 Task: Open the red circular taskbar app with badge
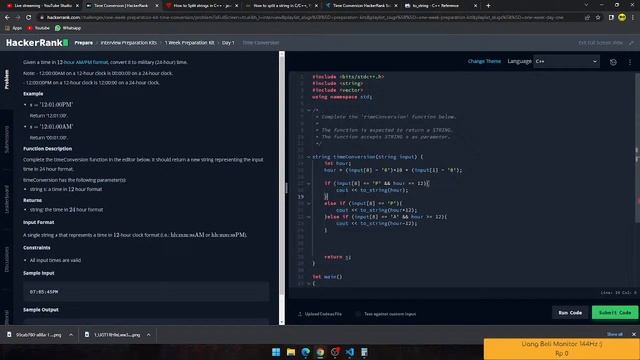pyautogui.click(x=335, y=352)
